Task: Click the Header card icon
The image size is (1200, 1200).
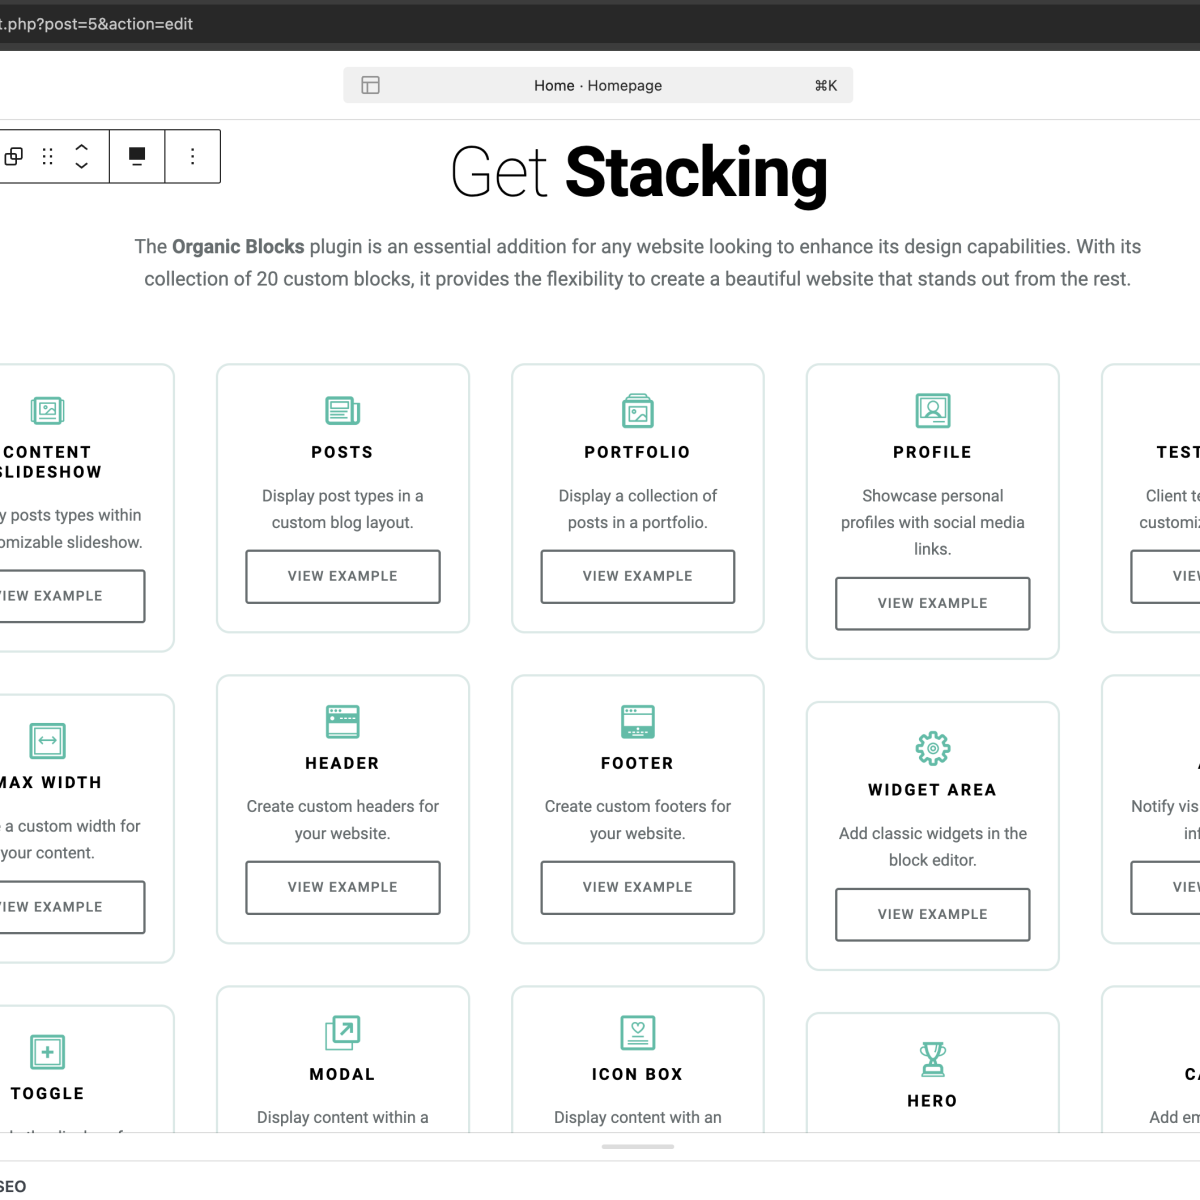Action: pyautogui.click(x=343, y=721)
